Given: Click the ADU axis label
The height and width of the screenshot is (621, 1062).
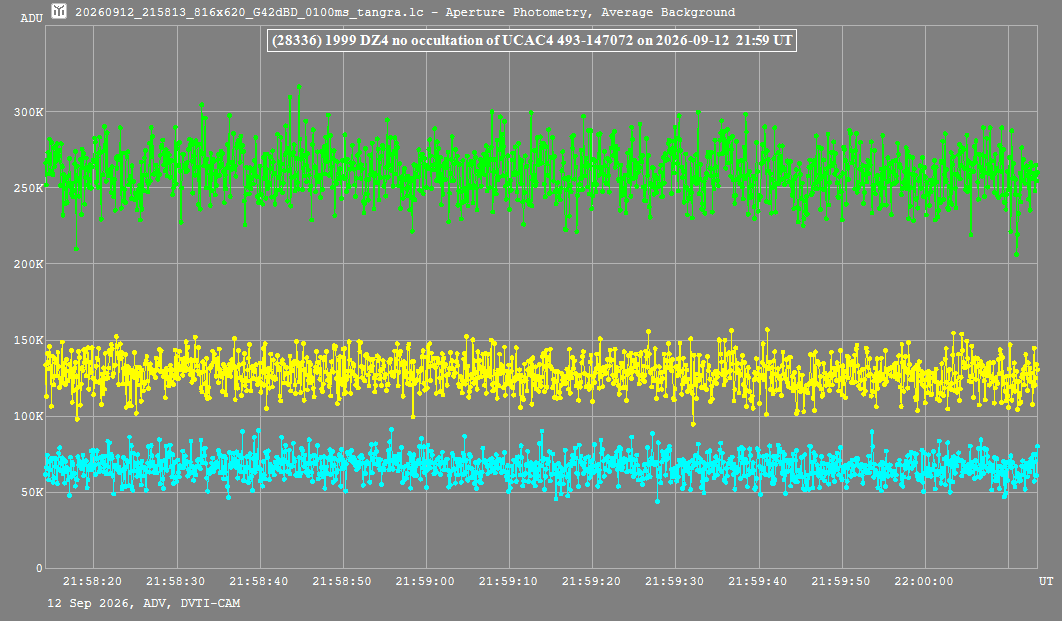Looking at the screenshot, I should pos(32,18).
